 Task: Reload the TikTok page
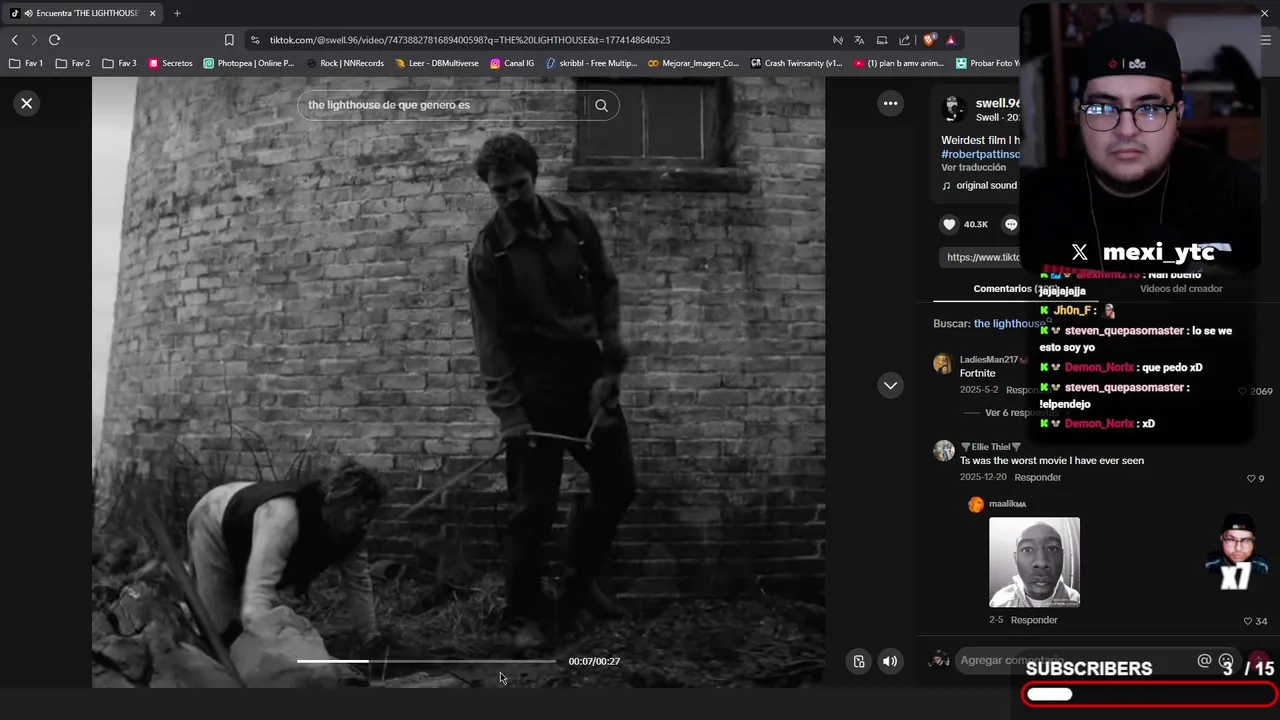pyautogui.click(x=54, y=40)
